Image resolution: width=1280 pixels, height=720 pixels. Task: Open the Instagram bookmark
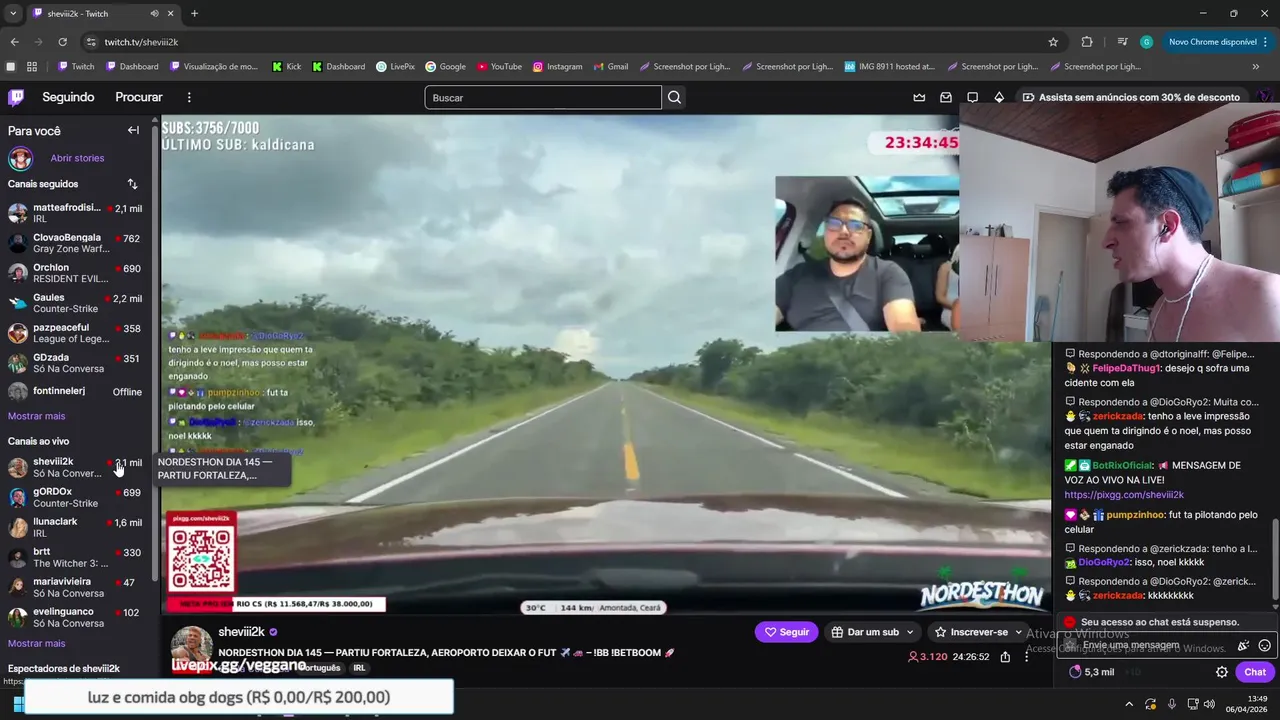click(x=557, y=66)
